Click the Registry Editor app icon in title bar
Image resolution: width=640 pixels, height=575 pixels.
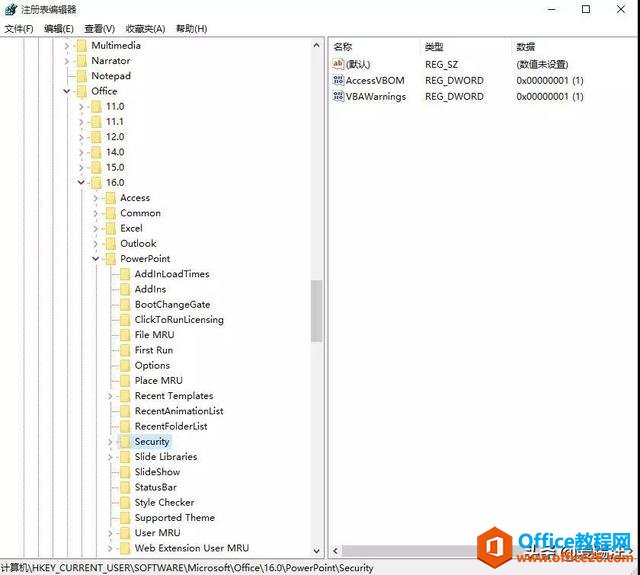click(x=11, y=9)
